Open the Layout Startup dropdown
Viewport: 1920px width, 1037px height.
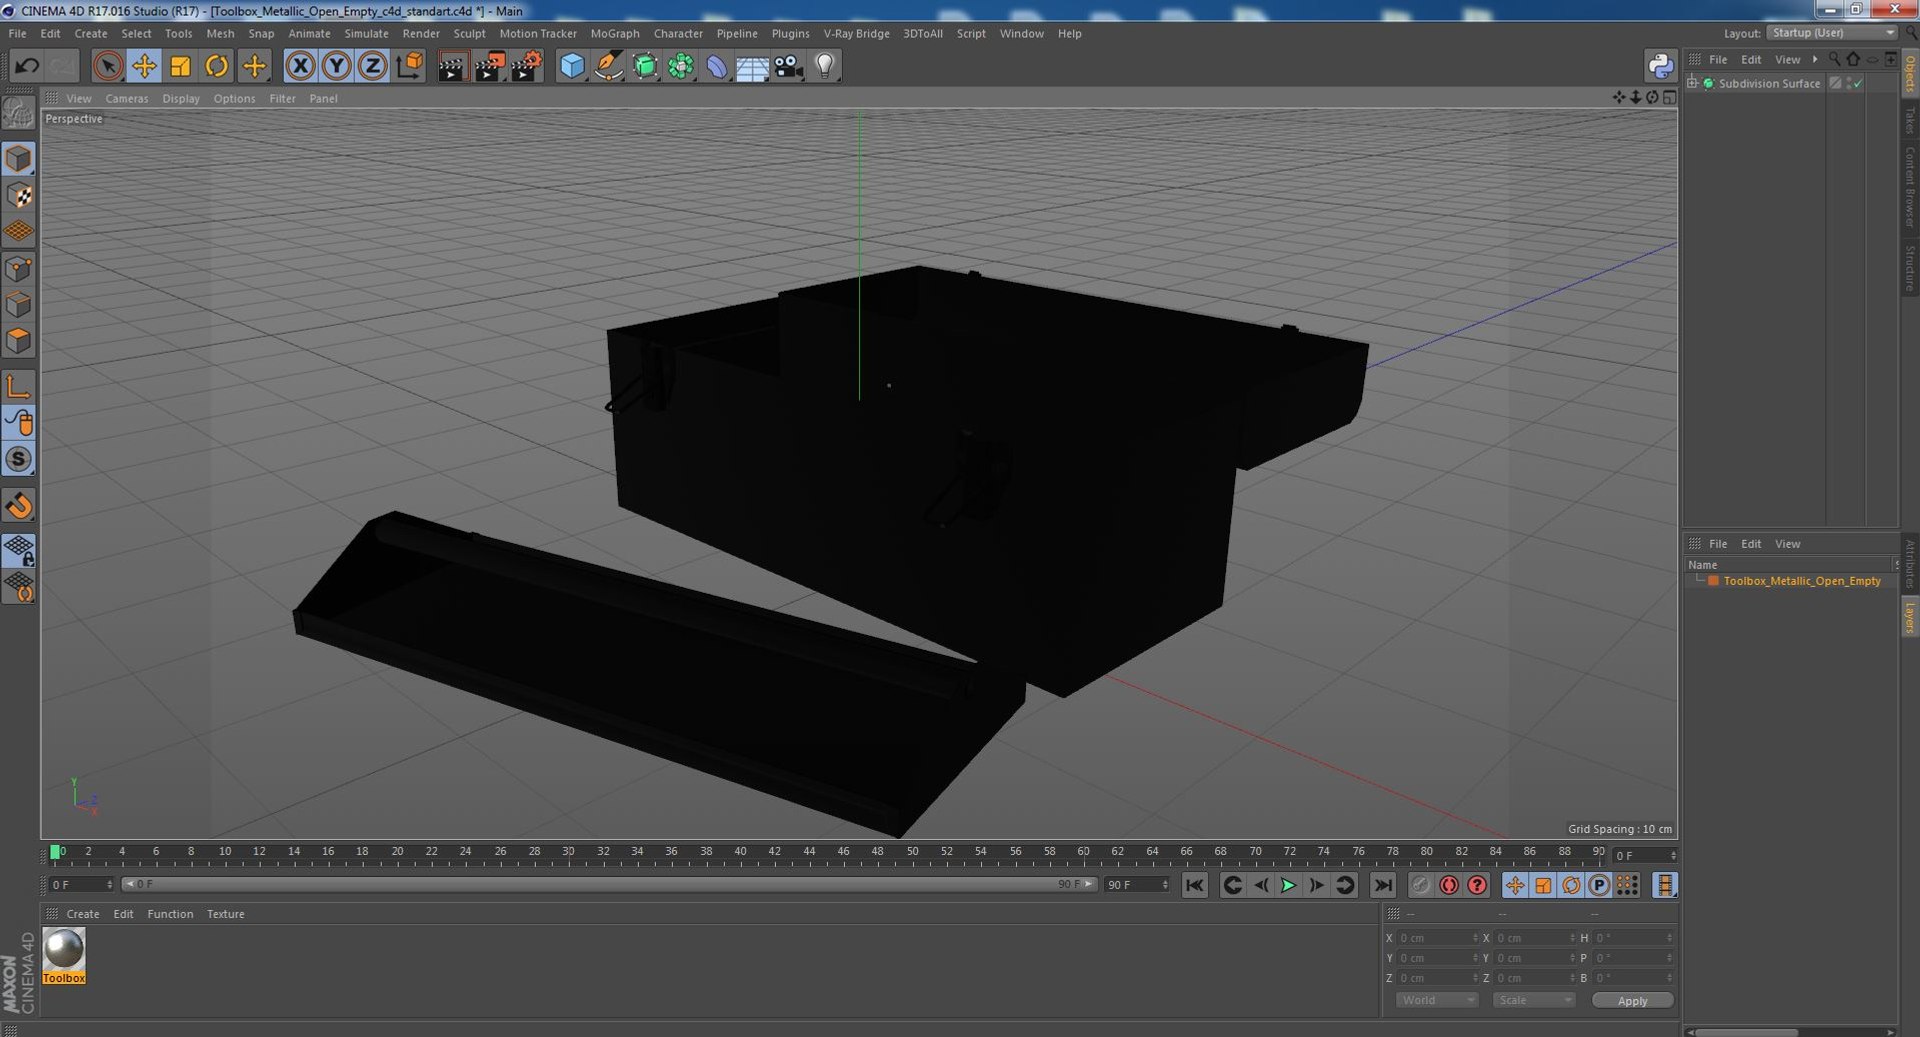(x=1832, y=33)
